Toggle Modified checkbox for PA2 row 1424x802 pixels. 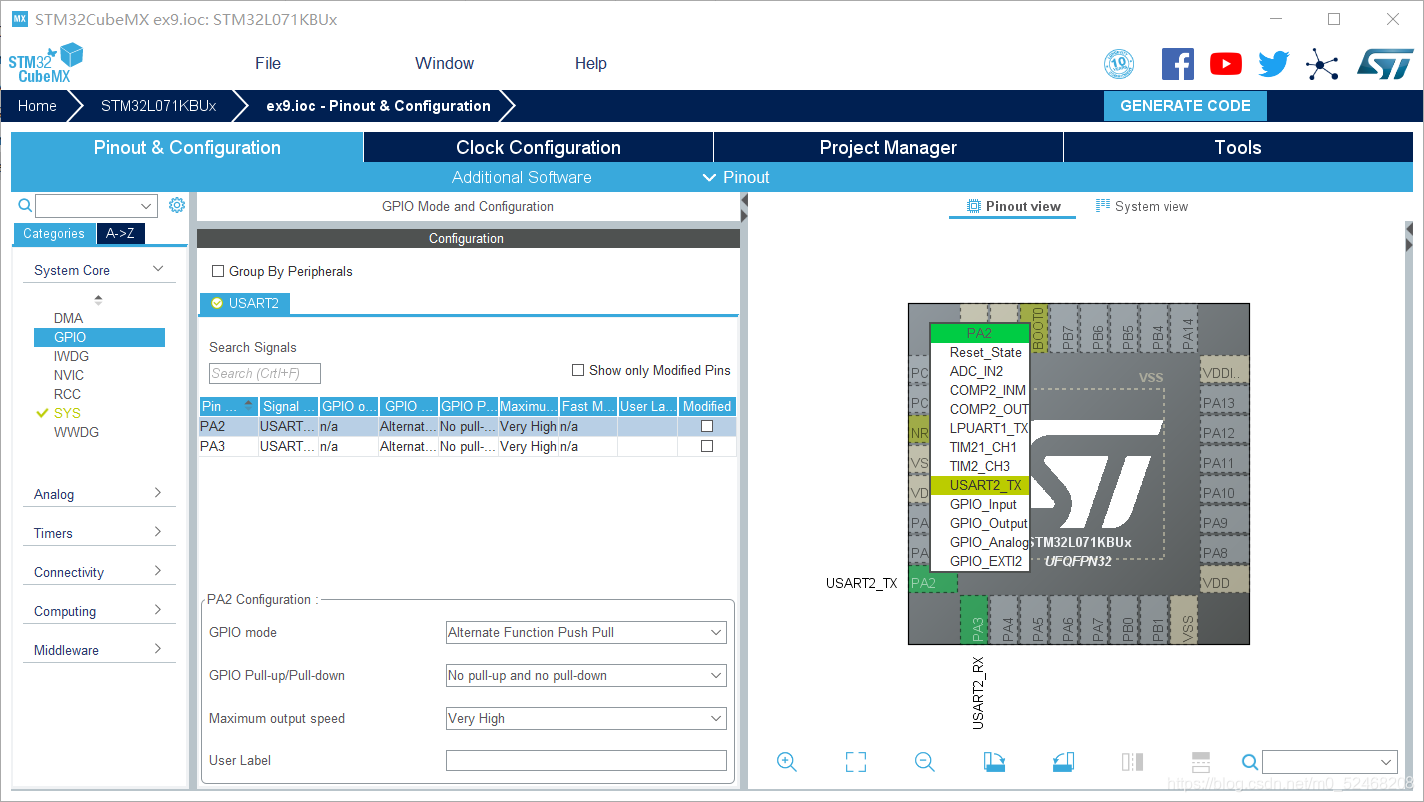coord(707,426)
